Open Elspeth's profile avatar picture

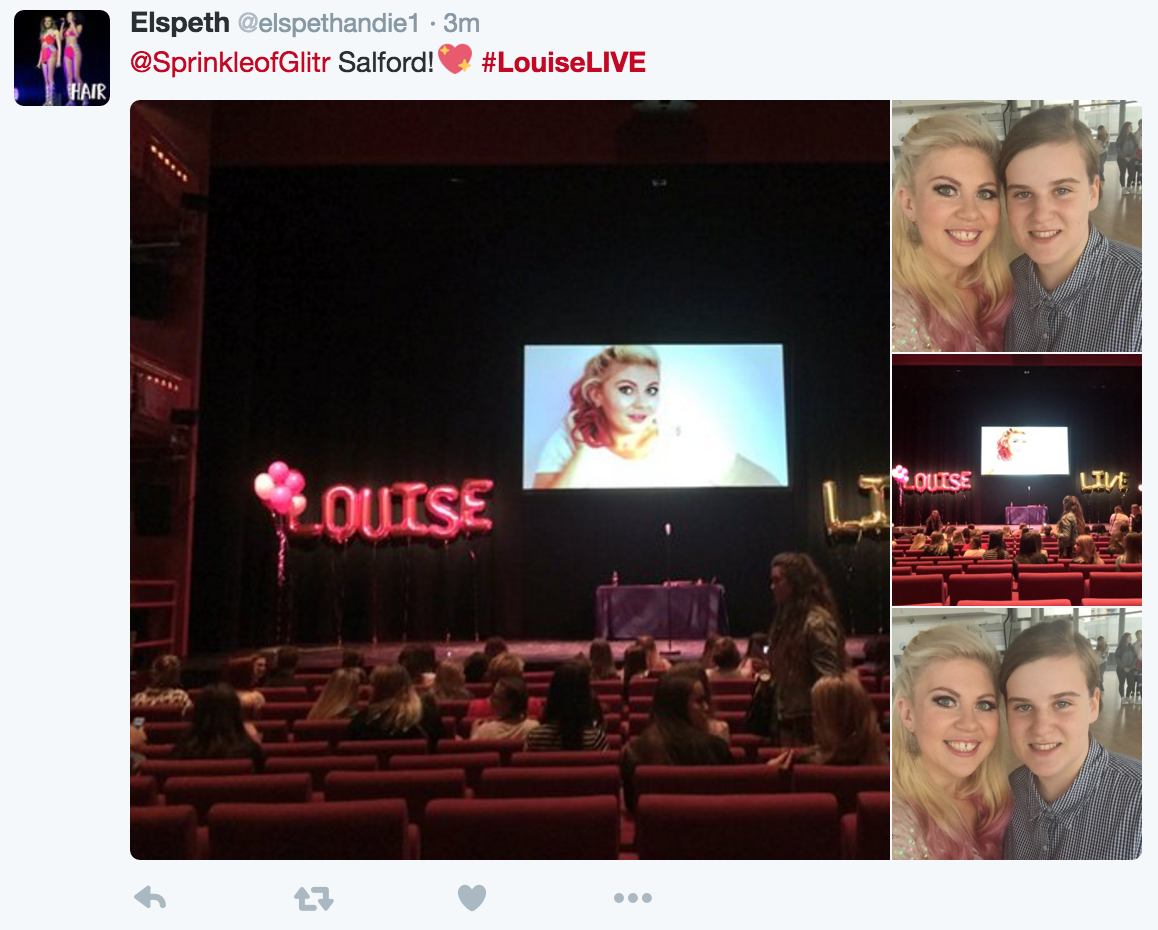(x=62, y=58)
